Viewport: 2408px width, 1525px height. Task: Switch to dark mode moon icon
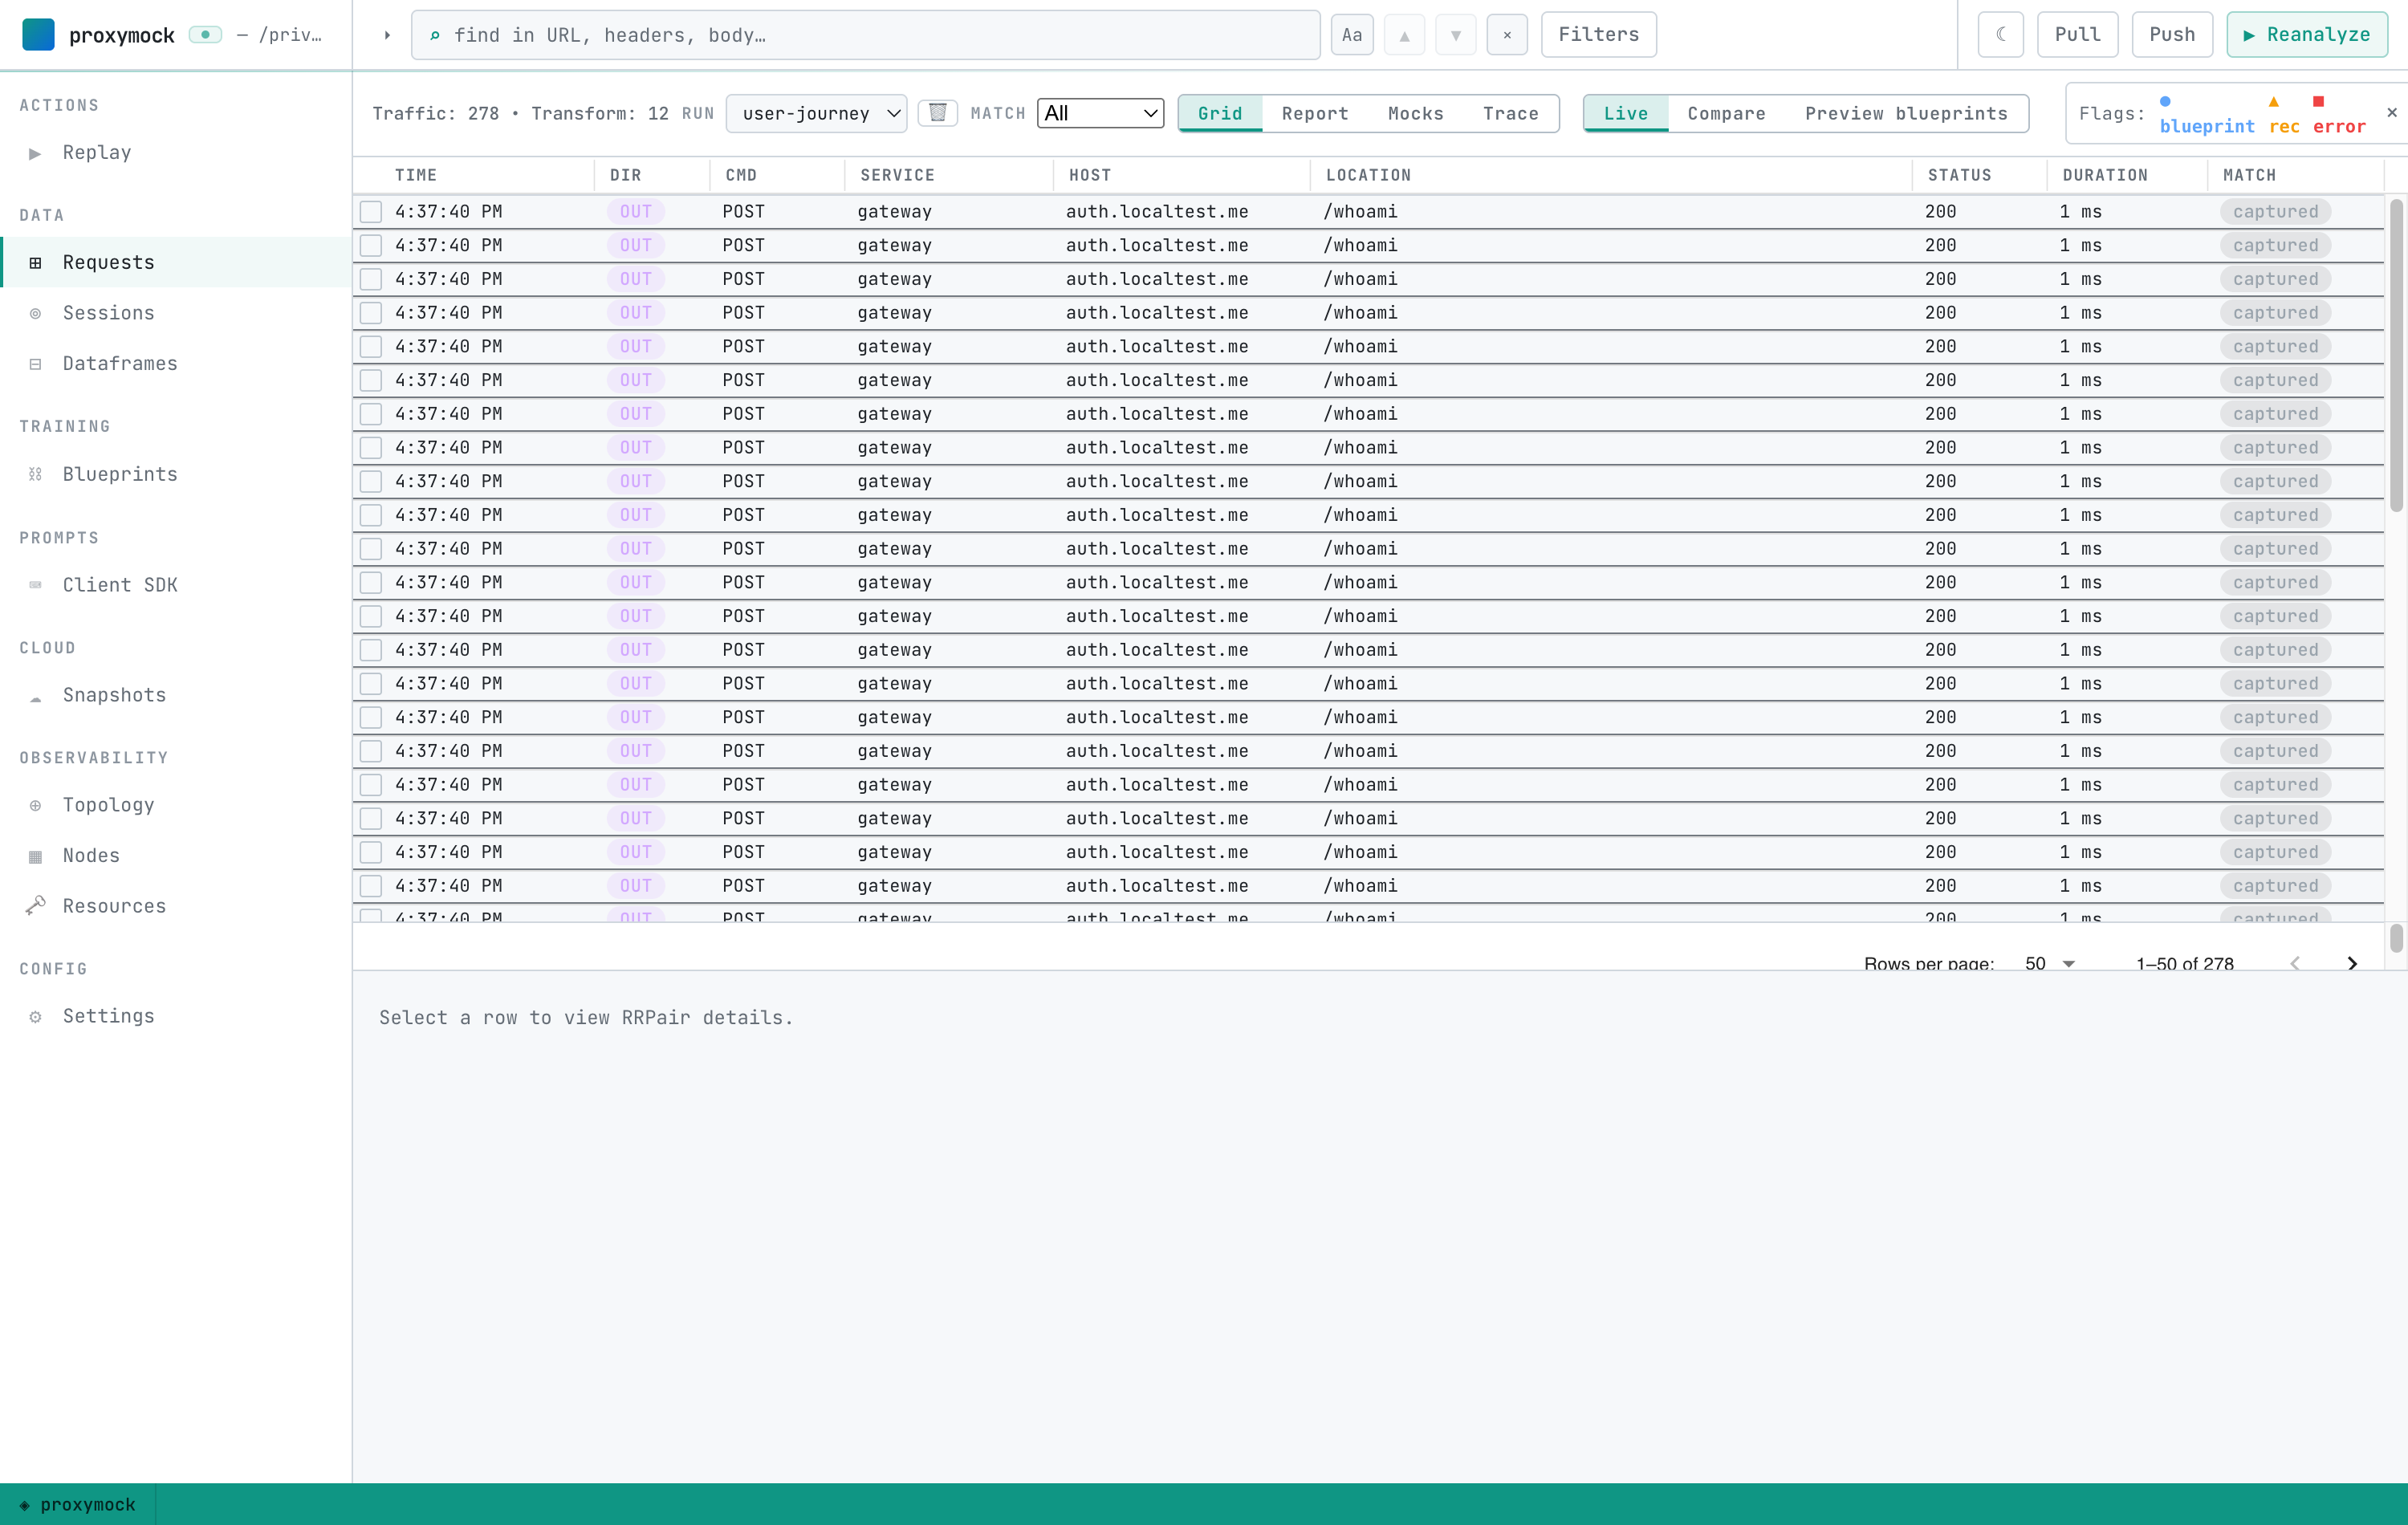coord(2001,35)
